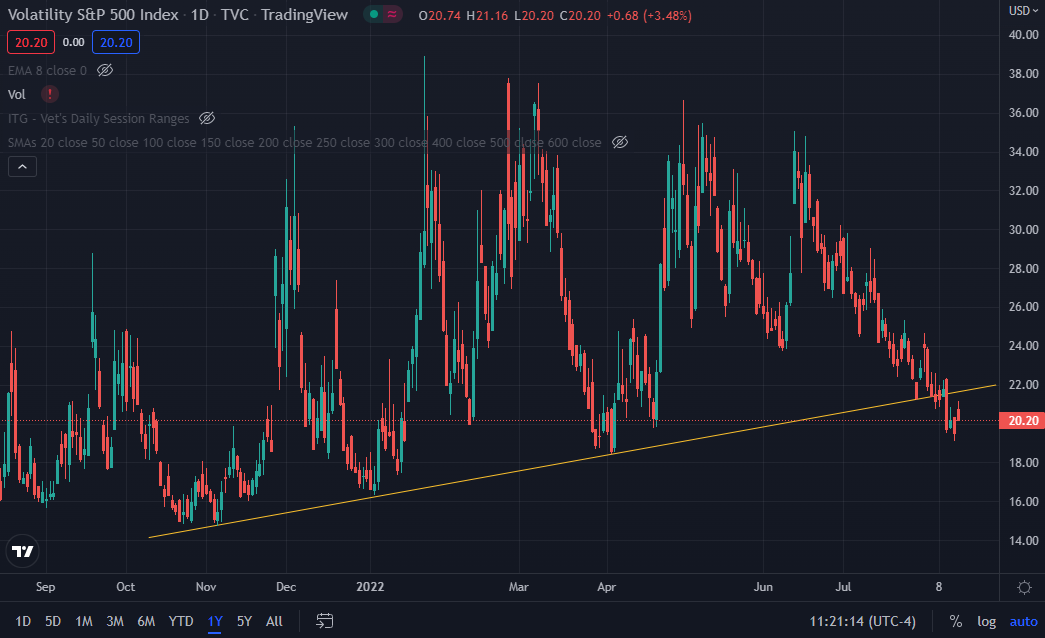Click the 40.00 price axis label
Screen dimensions: 1045x638
(1024, 35)
